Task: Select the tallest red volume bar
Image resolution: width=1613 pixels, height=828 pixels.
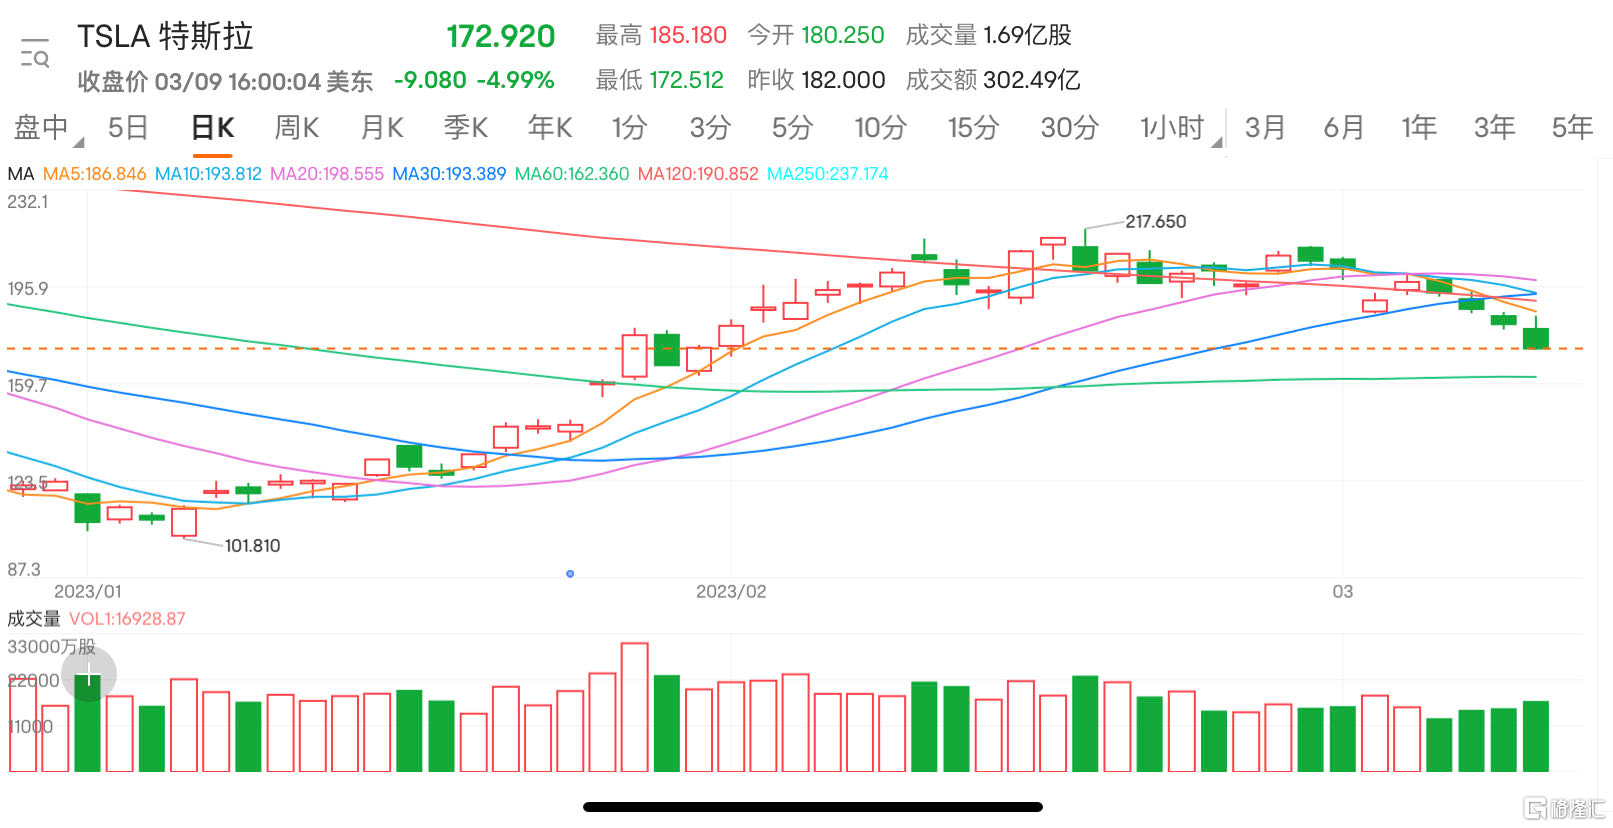Action: pyautogui.click(x=635, y=707)
